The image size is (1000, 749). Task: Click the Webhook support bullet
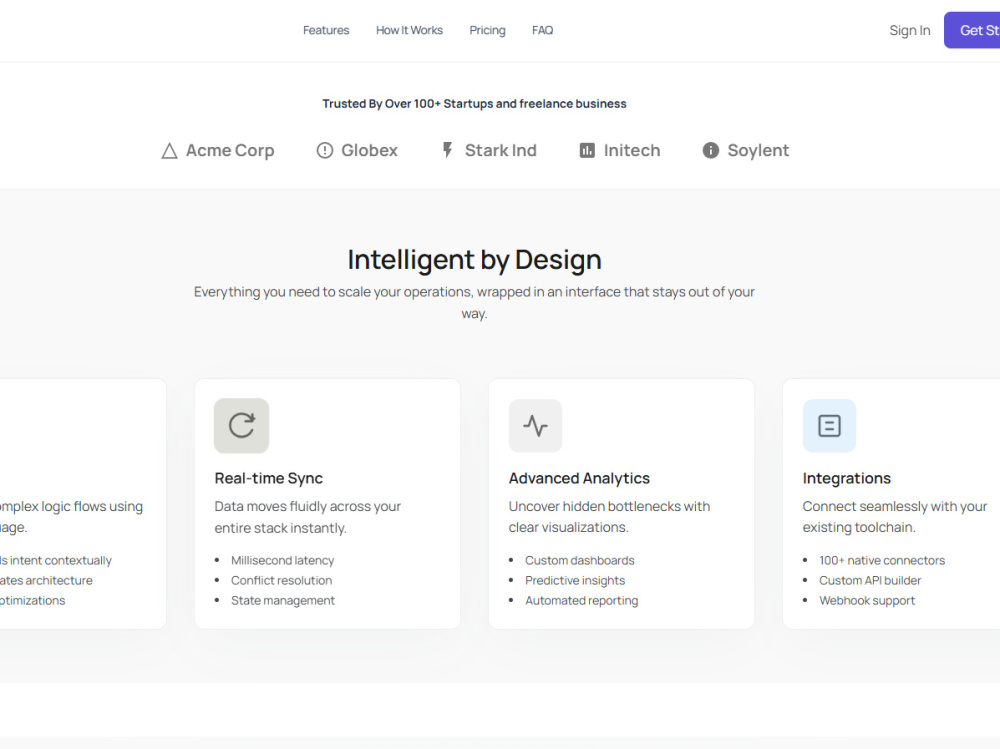(867, 600)
